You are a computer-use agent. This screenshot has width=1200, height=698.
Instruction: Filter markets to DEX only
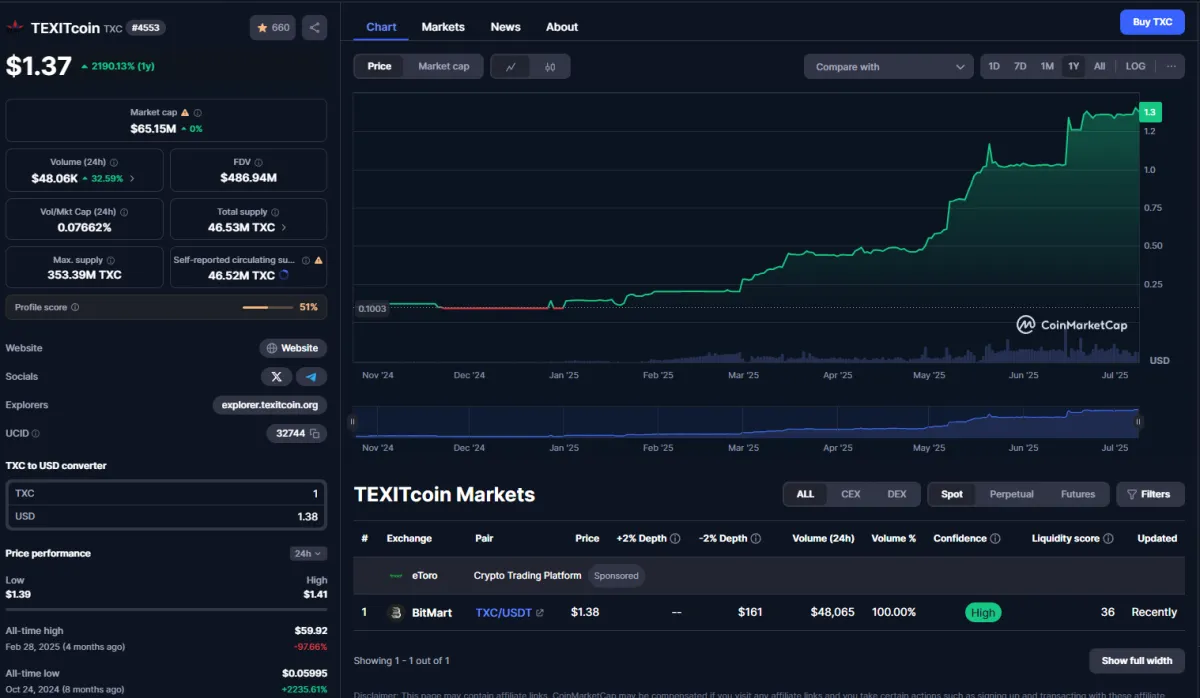point(897,494)
